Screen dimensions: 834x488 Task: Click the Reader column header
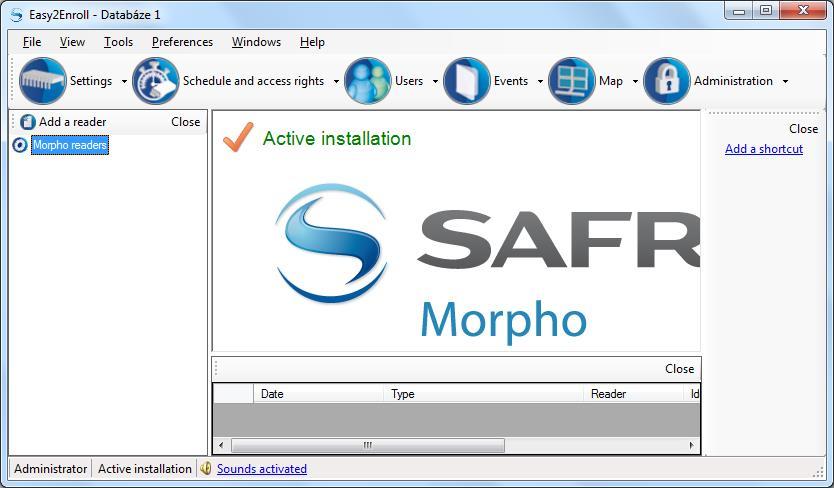click(633, 394)
